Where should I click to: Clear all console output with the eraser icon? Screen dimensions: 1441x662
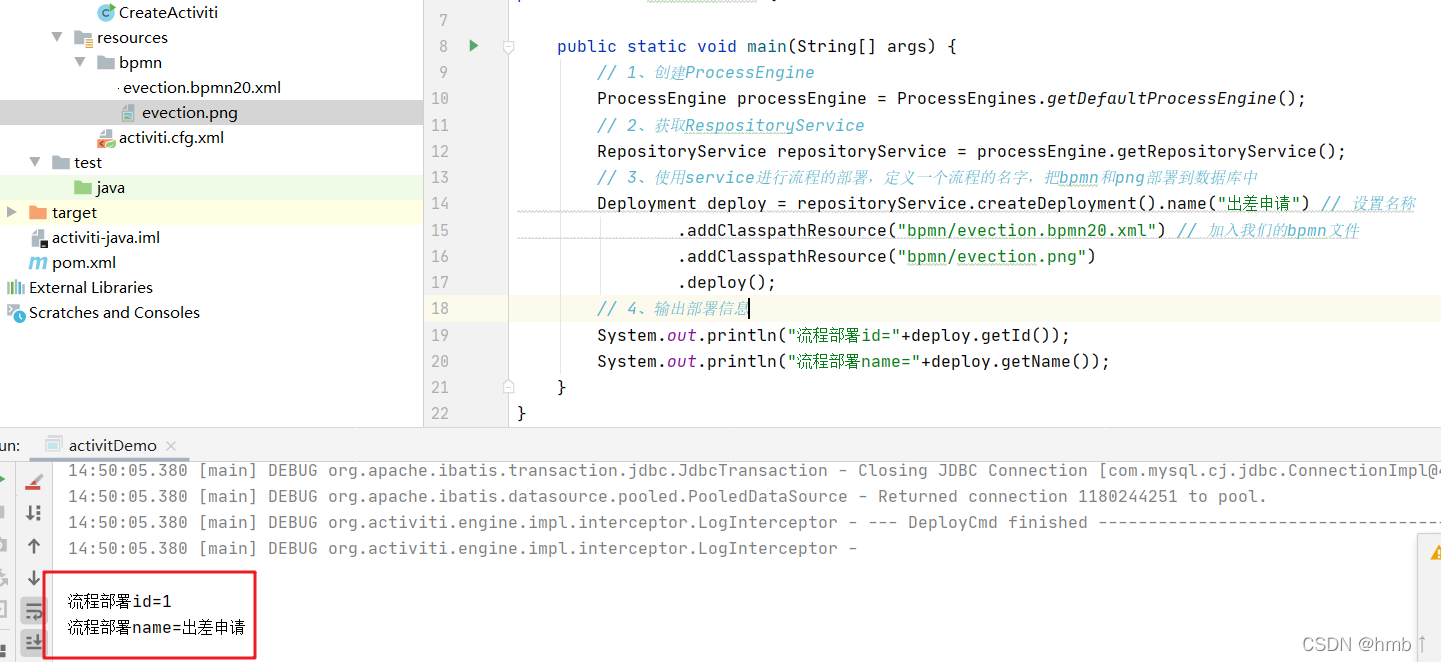point(34,483)
